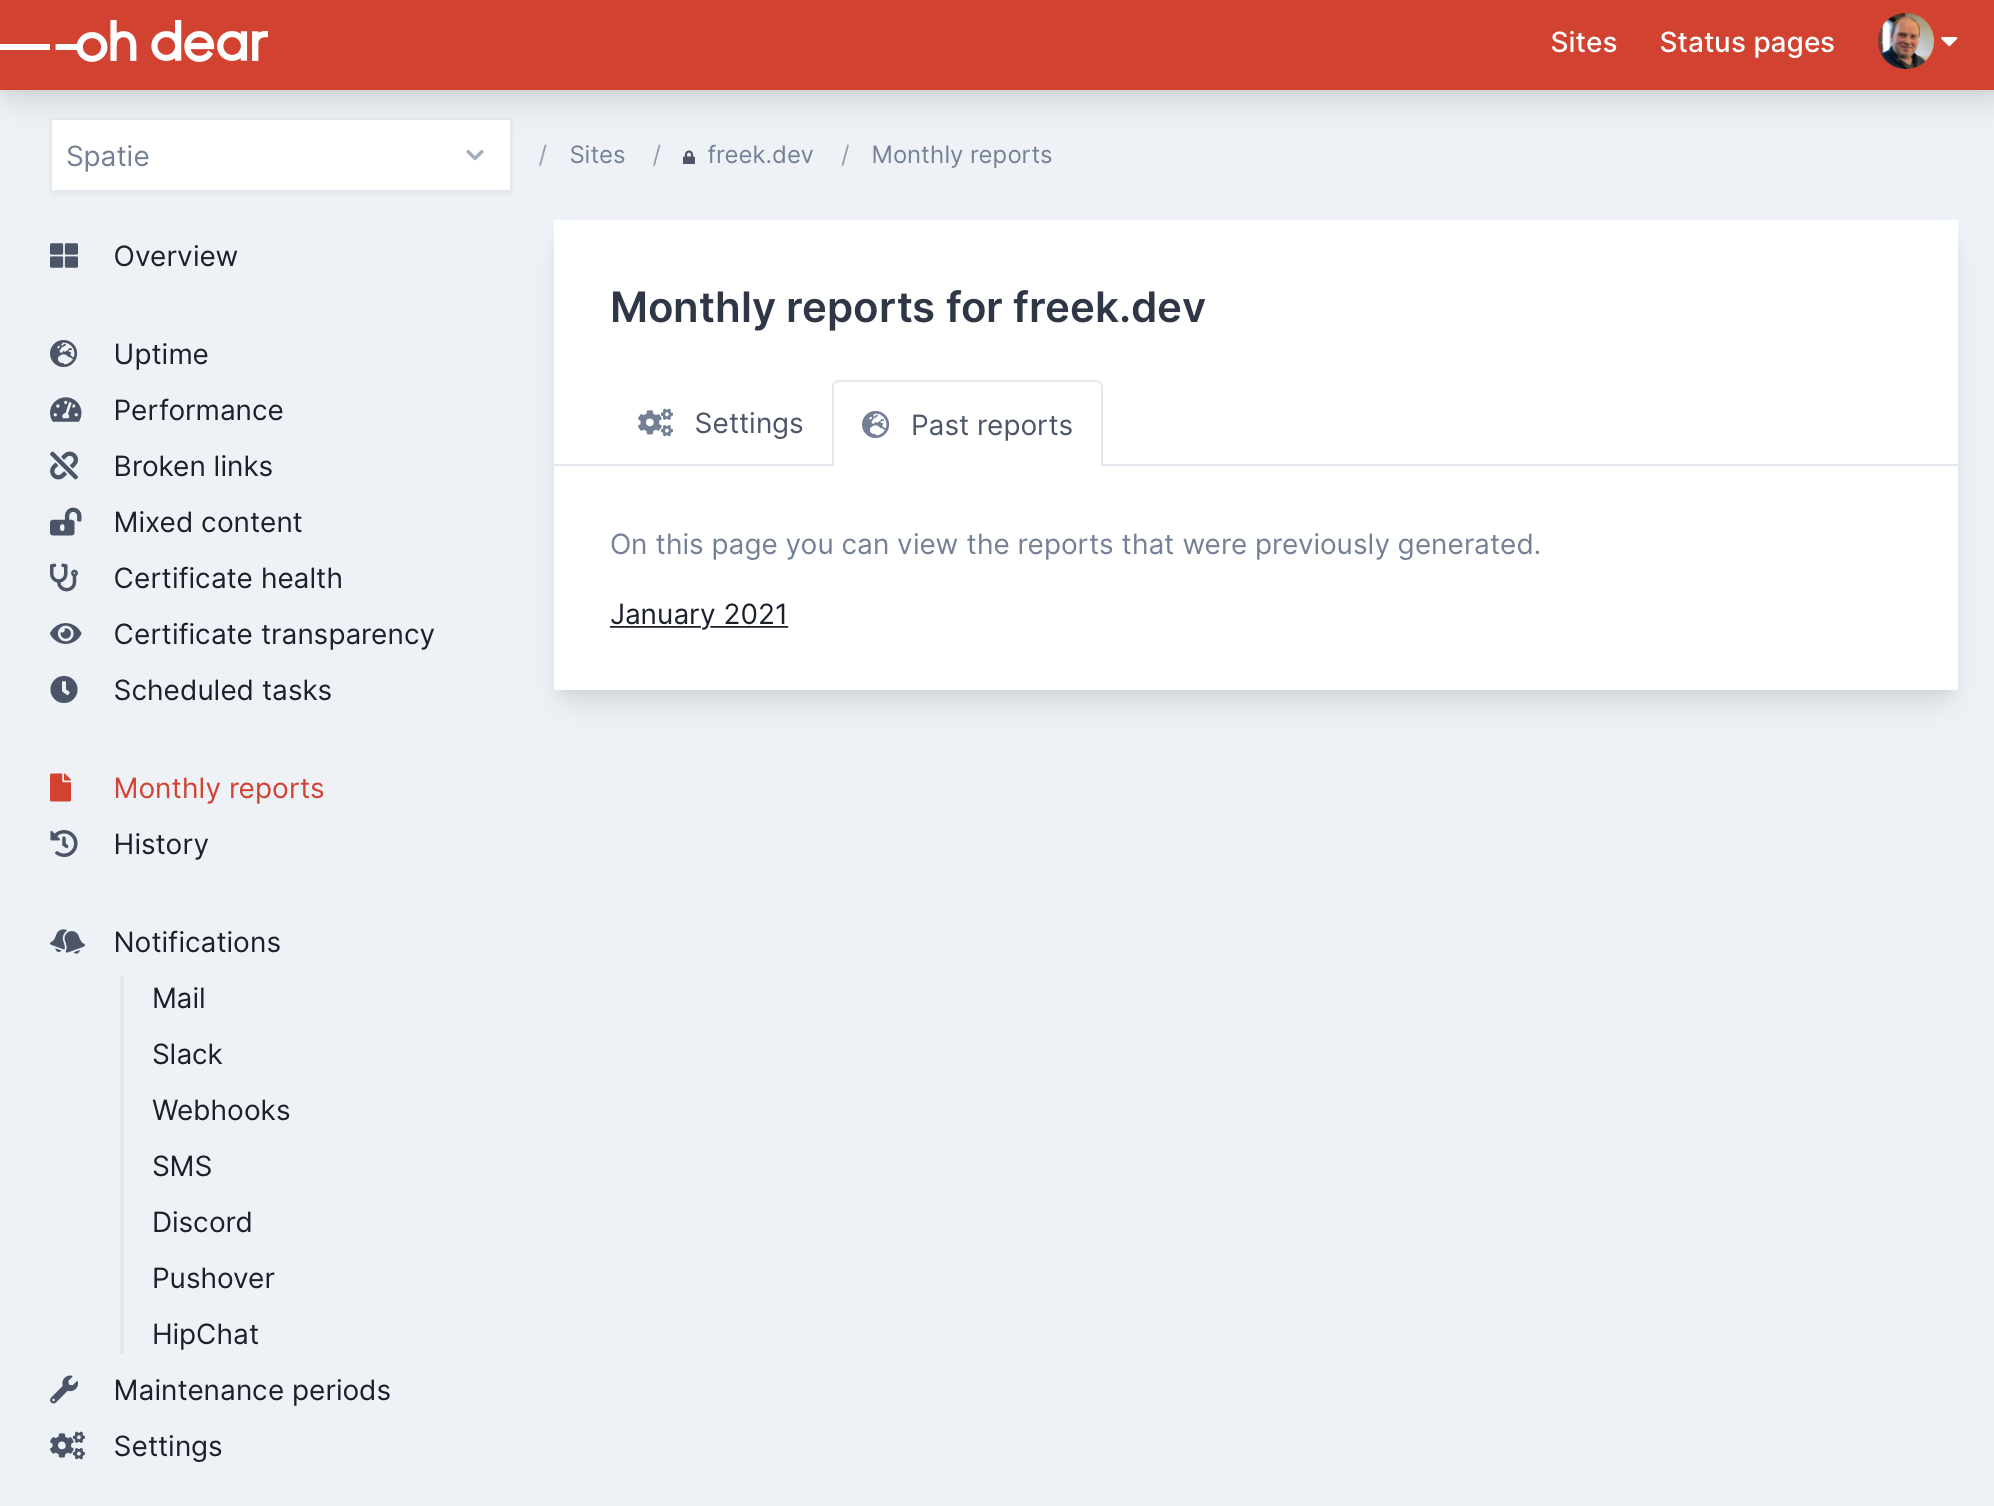Open the Spatie team dropdown

[281, 155]
